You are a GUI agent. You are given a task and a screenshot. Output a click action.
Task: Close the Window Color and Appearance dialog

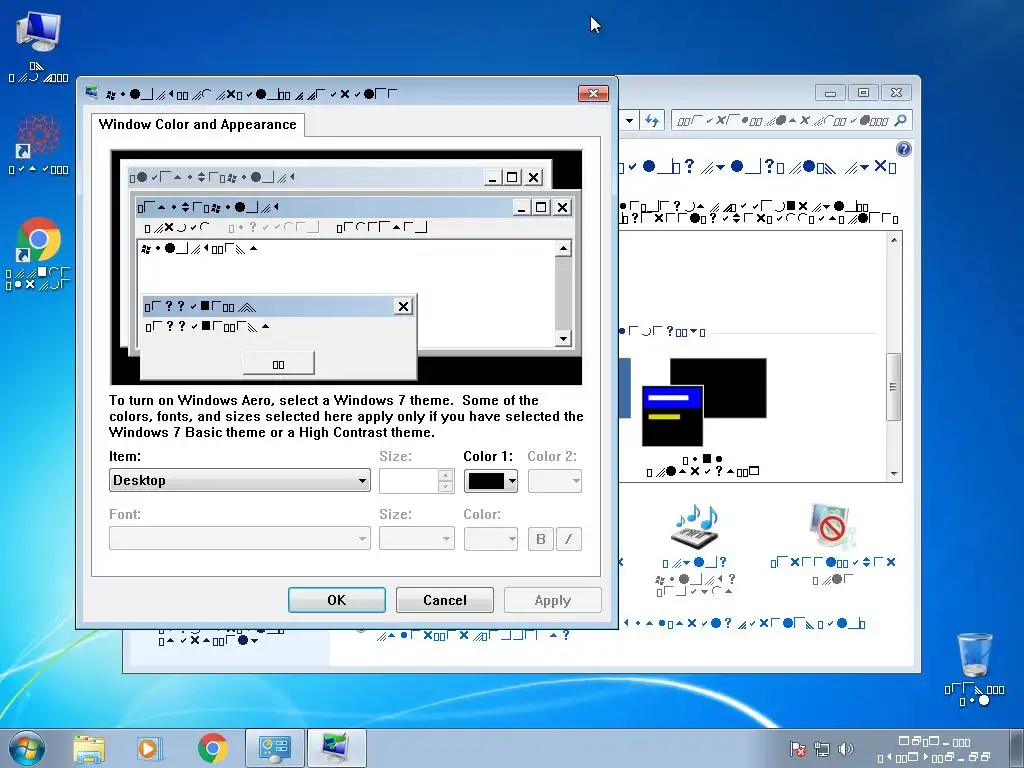(x=593, y=93)
